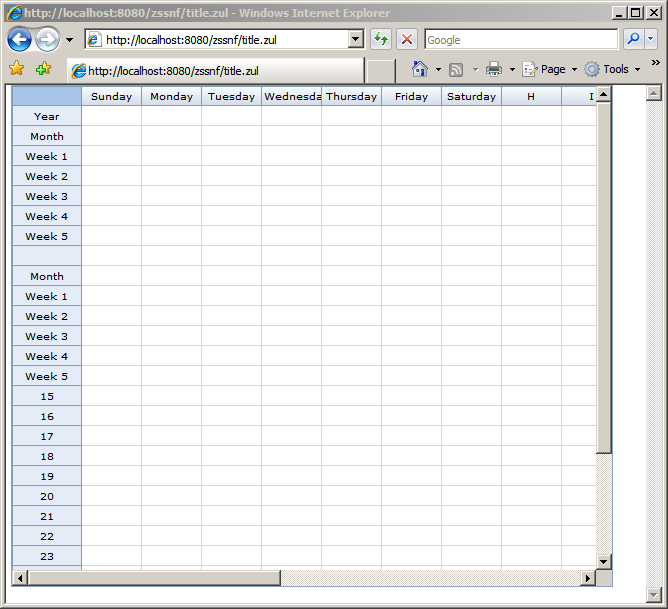The height and width of the screenshot is (609, 668).
Task: Click the Home page icon
Action: [420, 69]
